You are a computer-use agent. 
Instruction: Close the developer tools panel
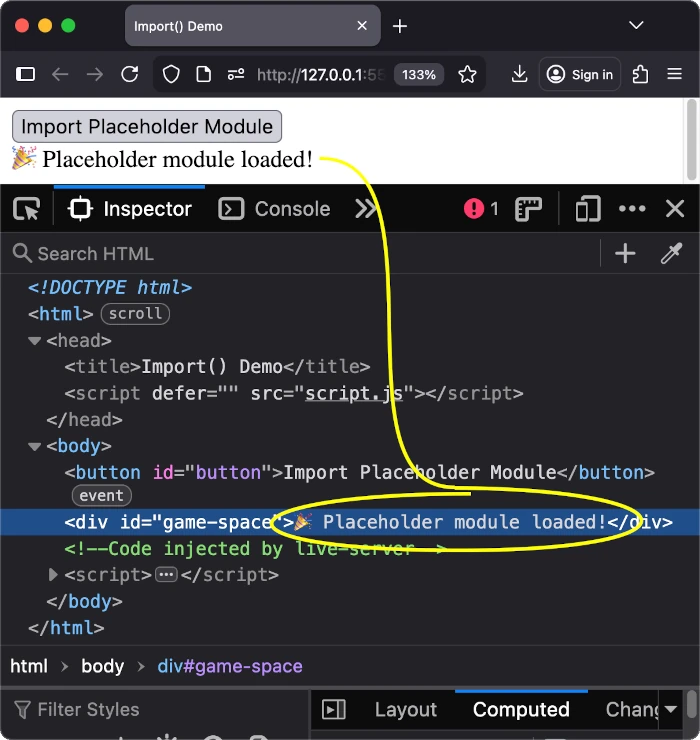(675, 208)
